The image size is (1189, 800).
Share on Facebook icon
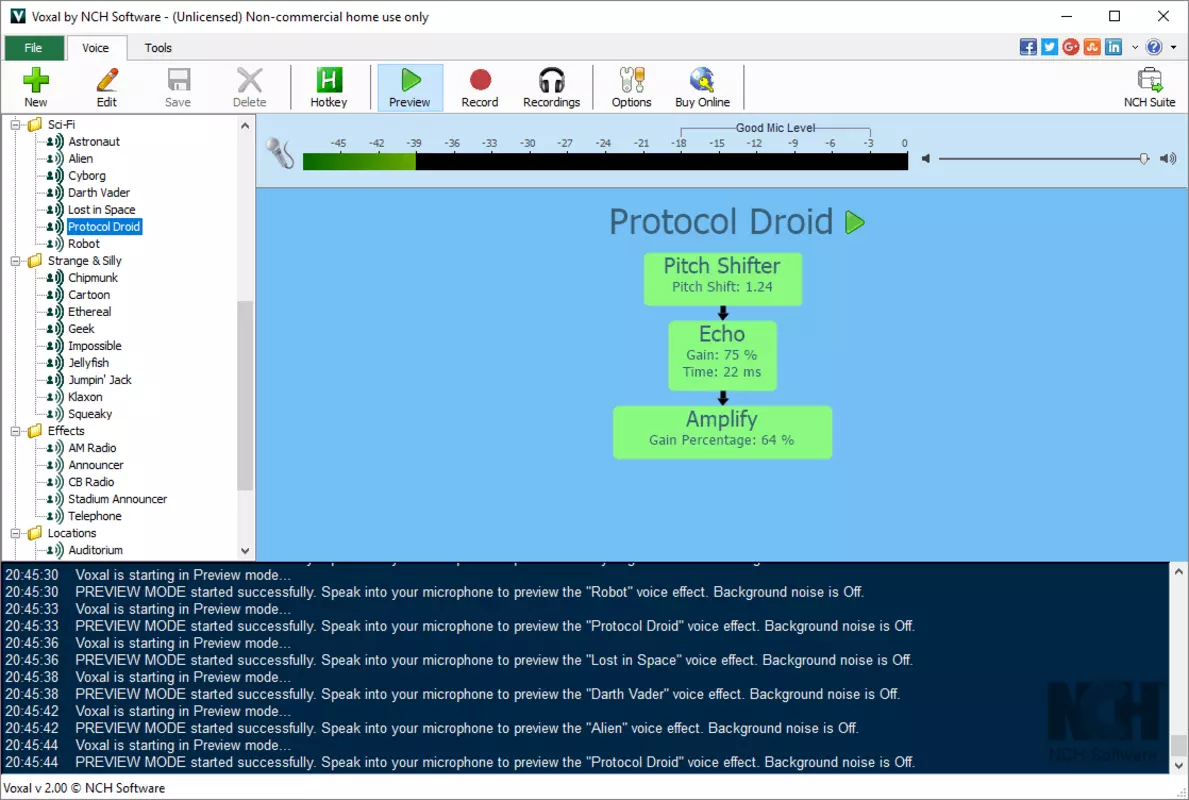(1028, 47)
